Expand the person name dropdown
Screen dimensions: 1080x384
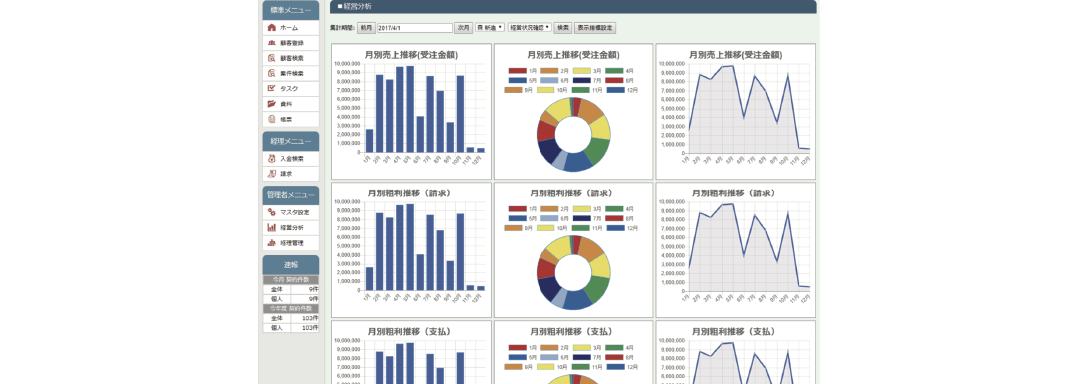[x=490, y=28]
